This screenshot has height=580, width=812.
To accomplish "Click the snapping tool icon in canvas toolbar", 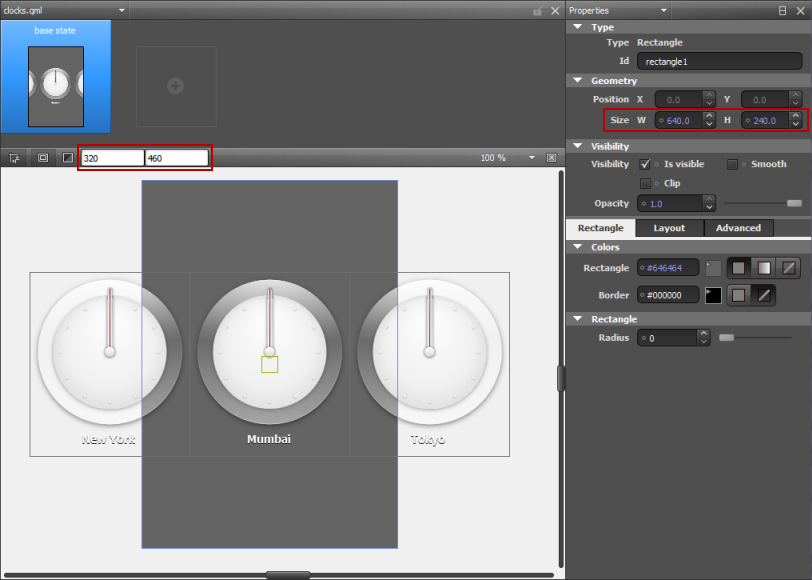I will pos(14,158).
